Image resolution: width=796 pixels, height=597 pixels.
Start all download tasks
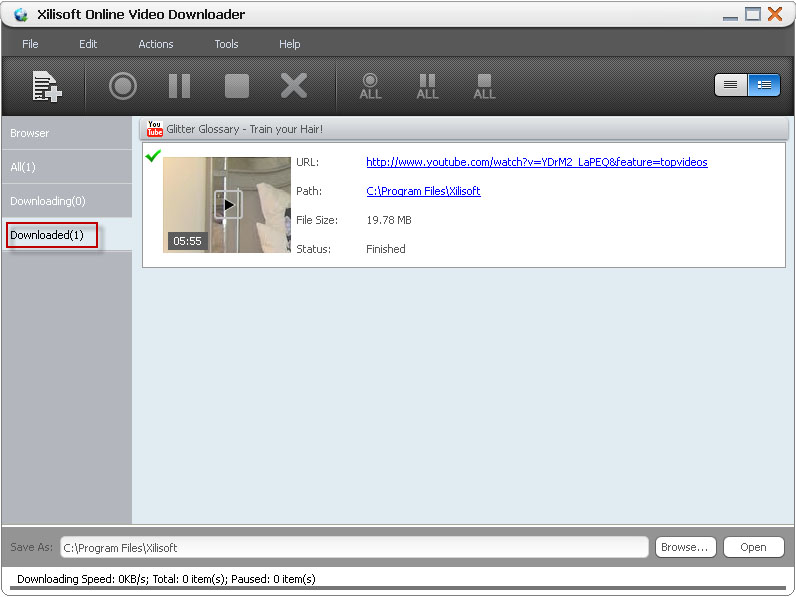[x=370, y=86]
